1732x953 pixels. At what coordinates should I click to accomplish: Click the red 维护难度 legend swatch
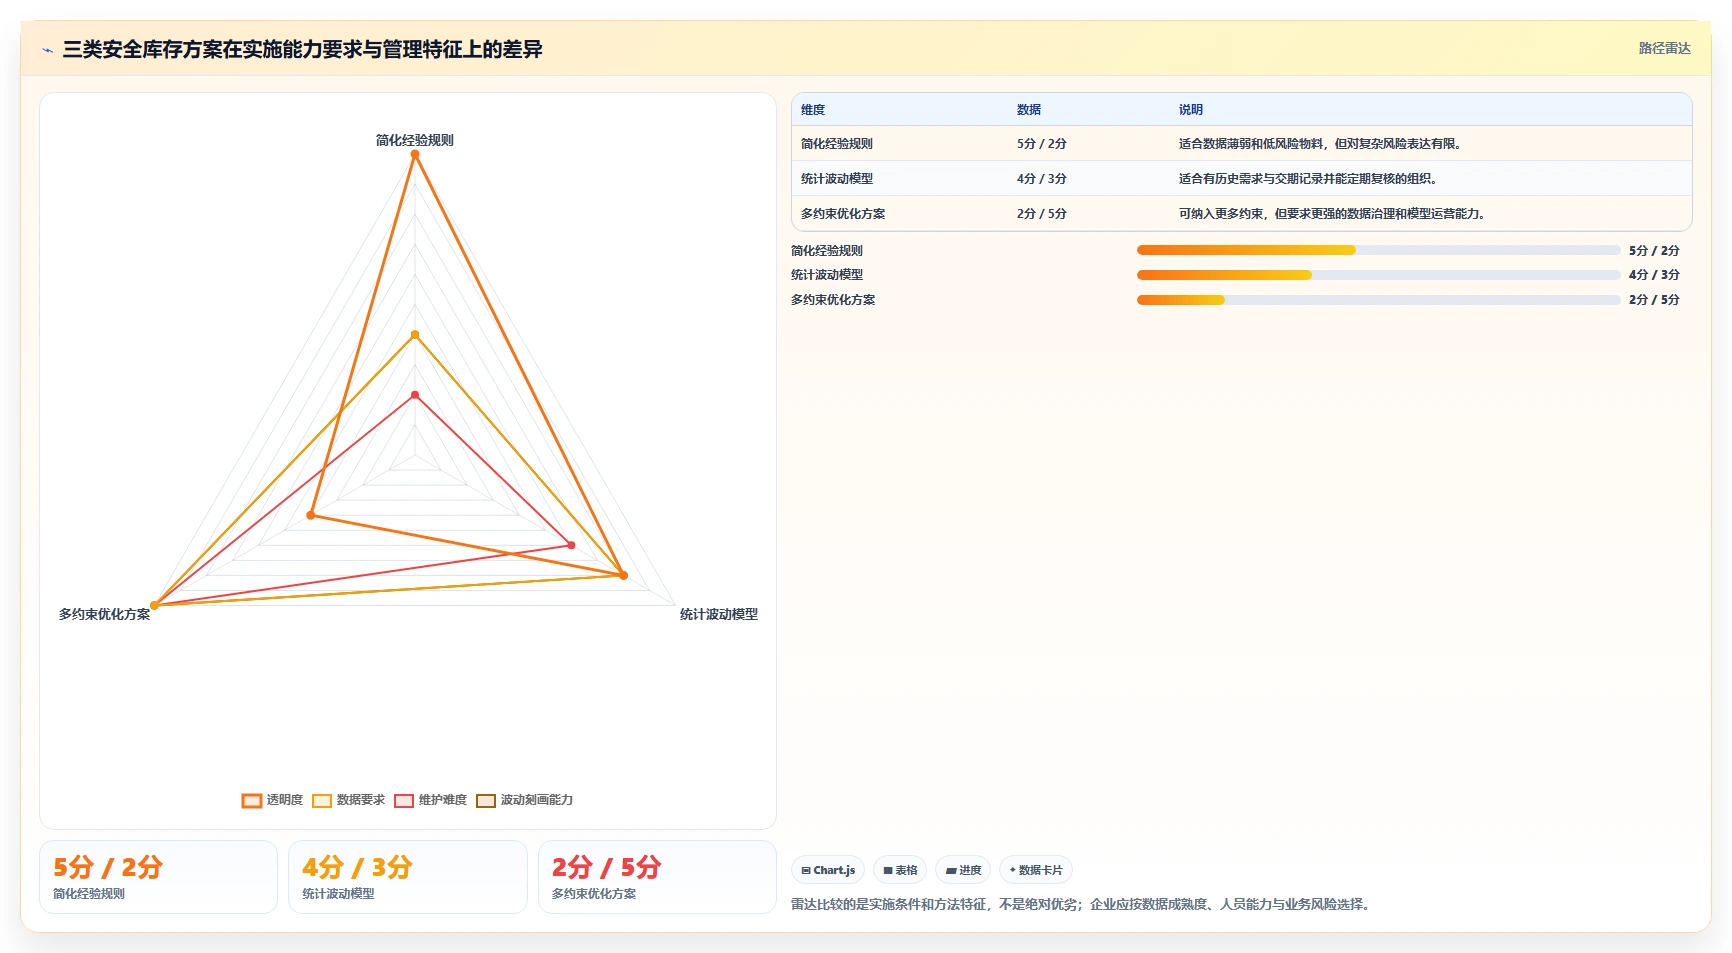tap(404, 800)
